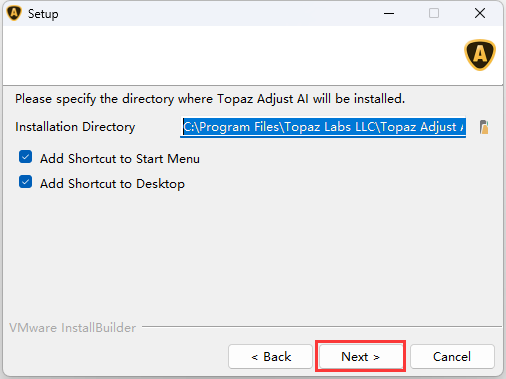
Task: Click the 'Add Shortcut to Start Menu' label text
Action: [120, 159]
